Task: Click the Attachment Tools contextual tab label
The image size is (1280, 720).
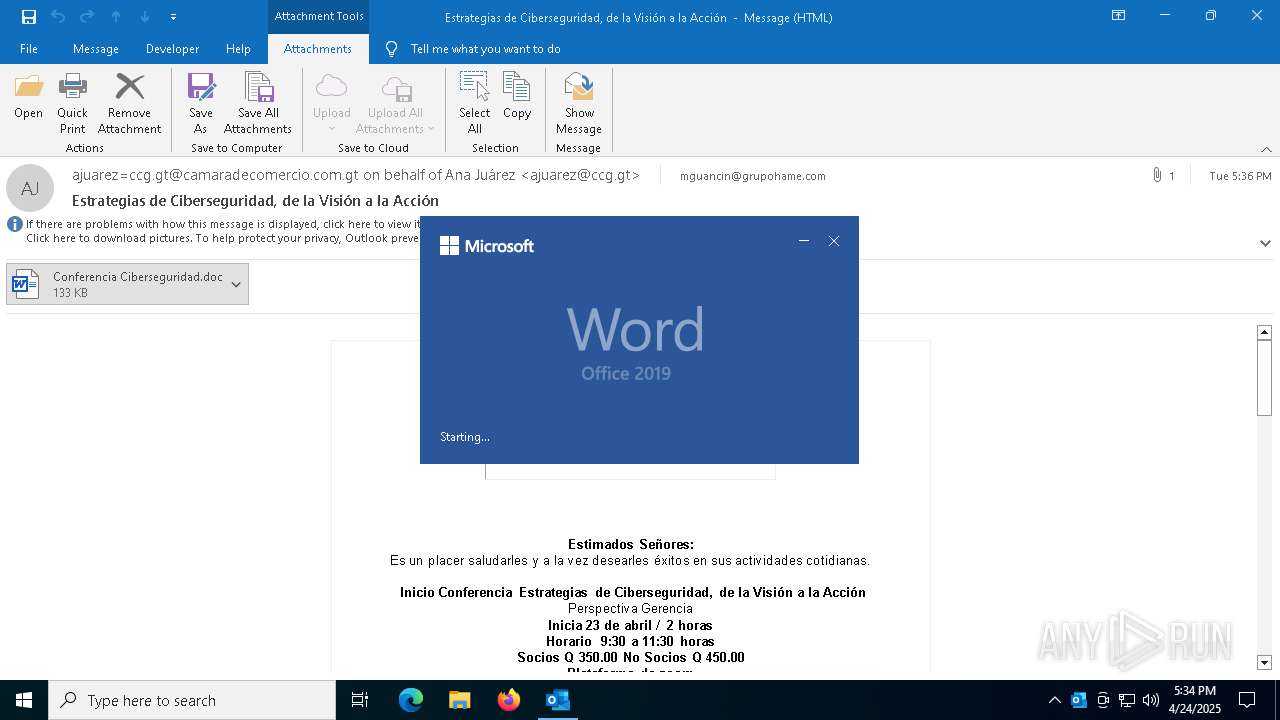Action: point(319,17)
